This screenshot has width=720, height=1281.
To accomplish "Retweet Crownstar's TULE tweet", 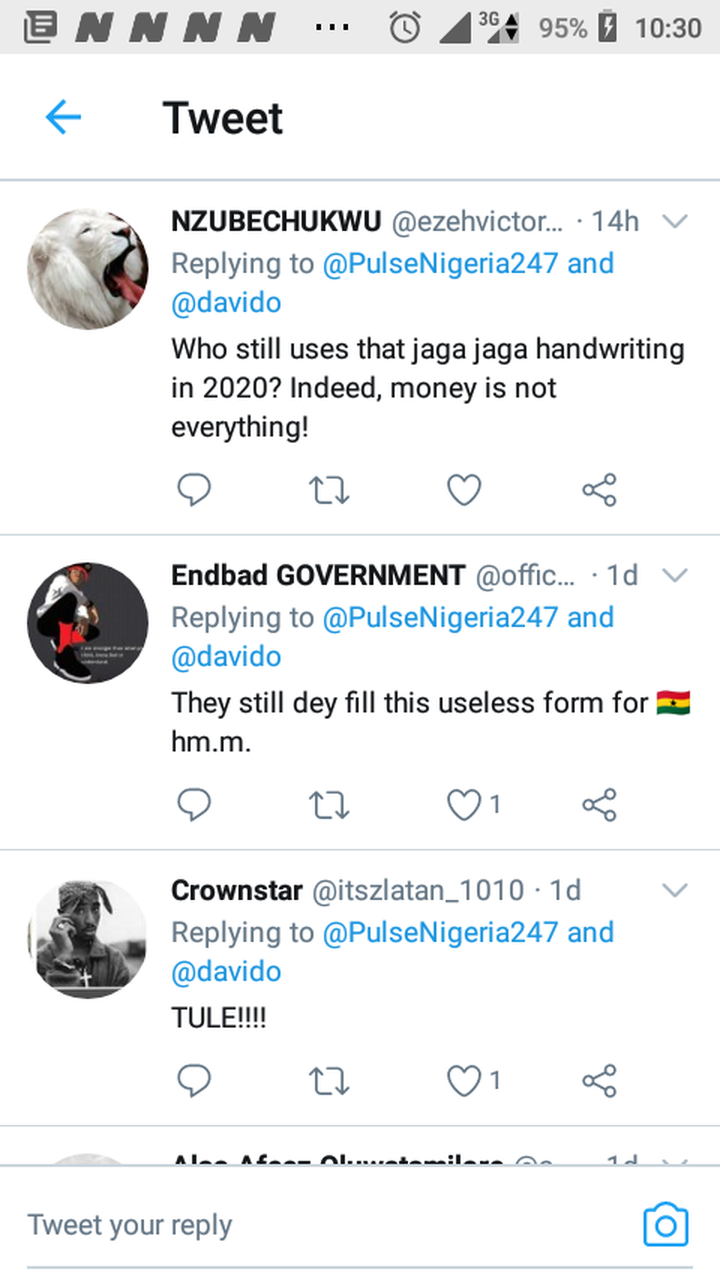I will point(329,1080).
